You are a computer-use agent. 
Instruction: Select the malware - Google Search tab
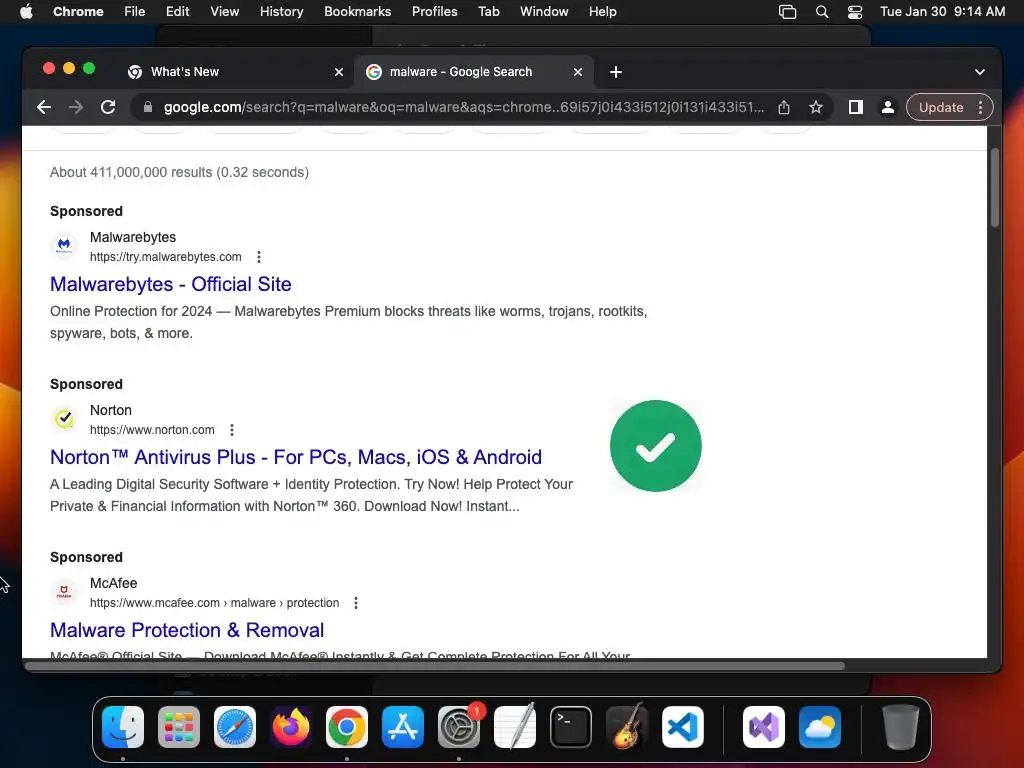[x=475, y=72]
